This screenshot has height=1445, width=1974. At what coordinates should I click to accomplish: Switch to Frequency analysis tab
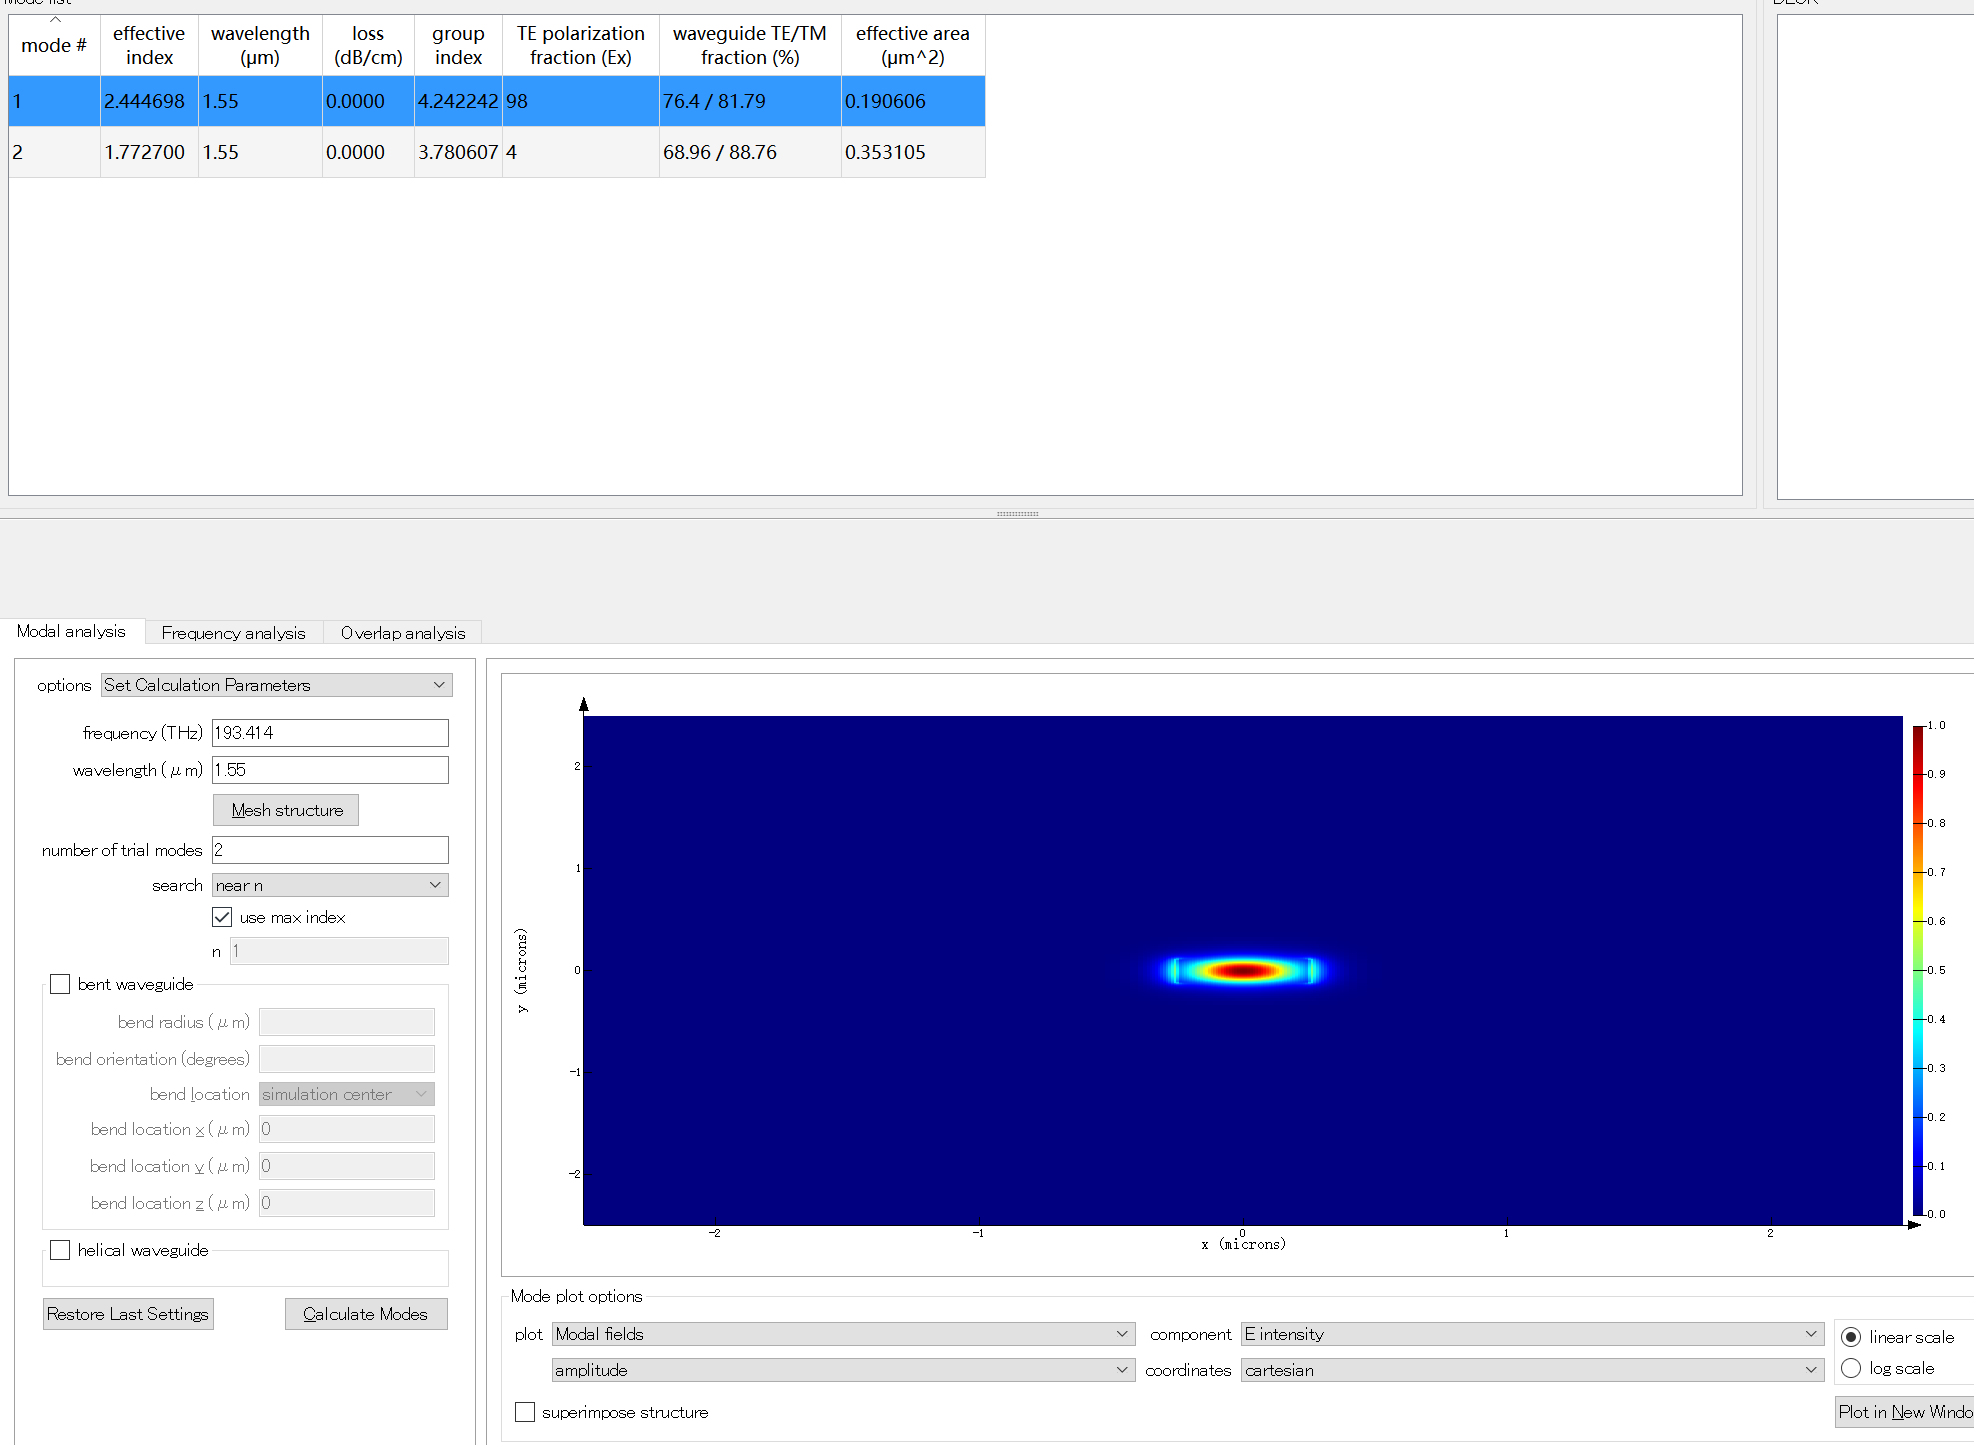[x=233, y=633]
